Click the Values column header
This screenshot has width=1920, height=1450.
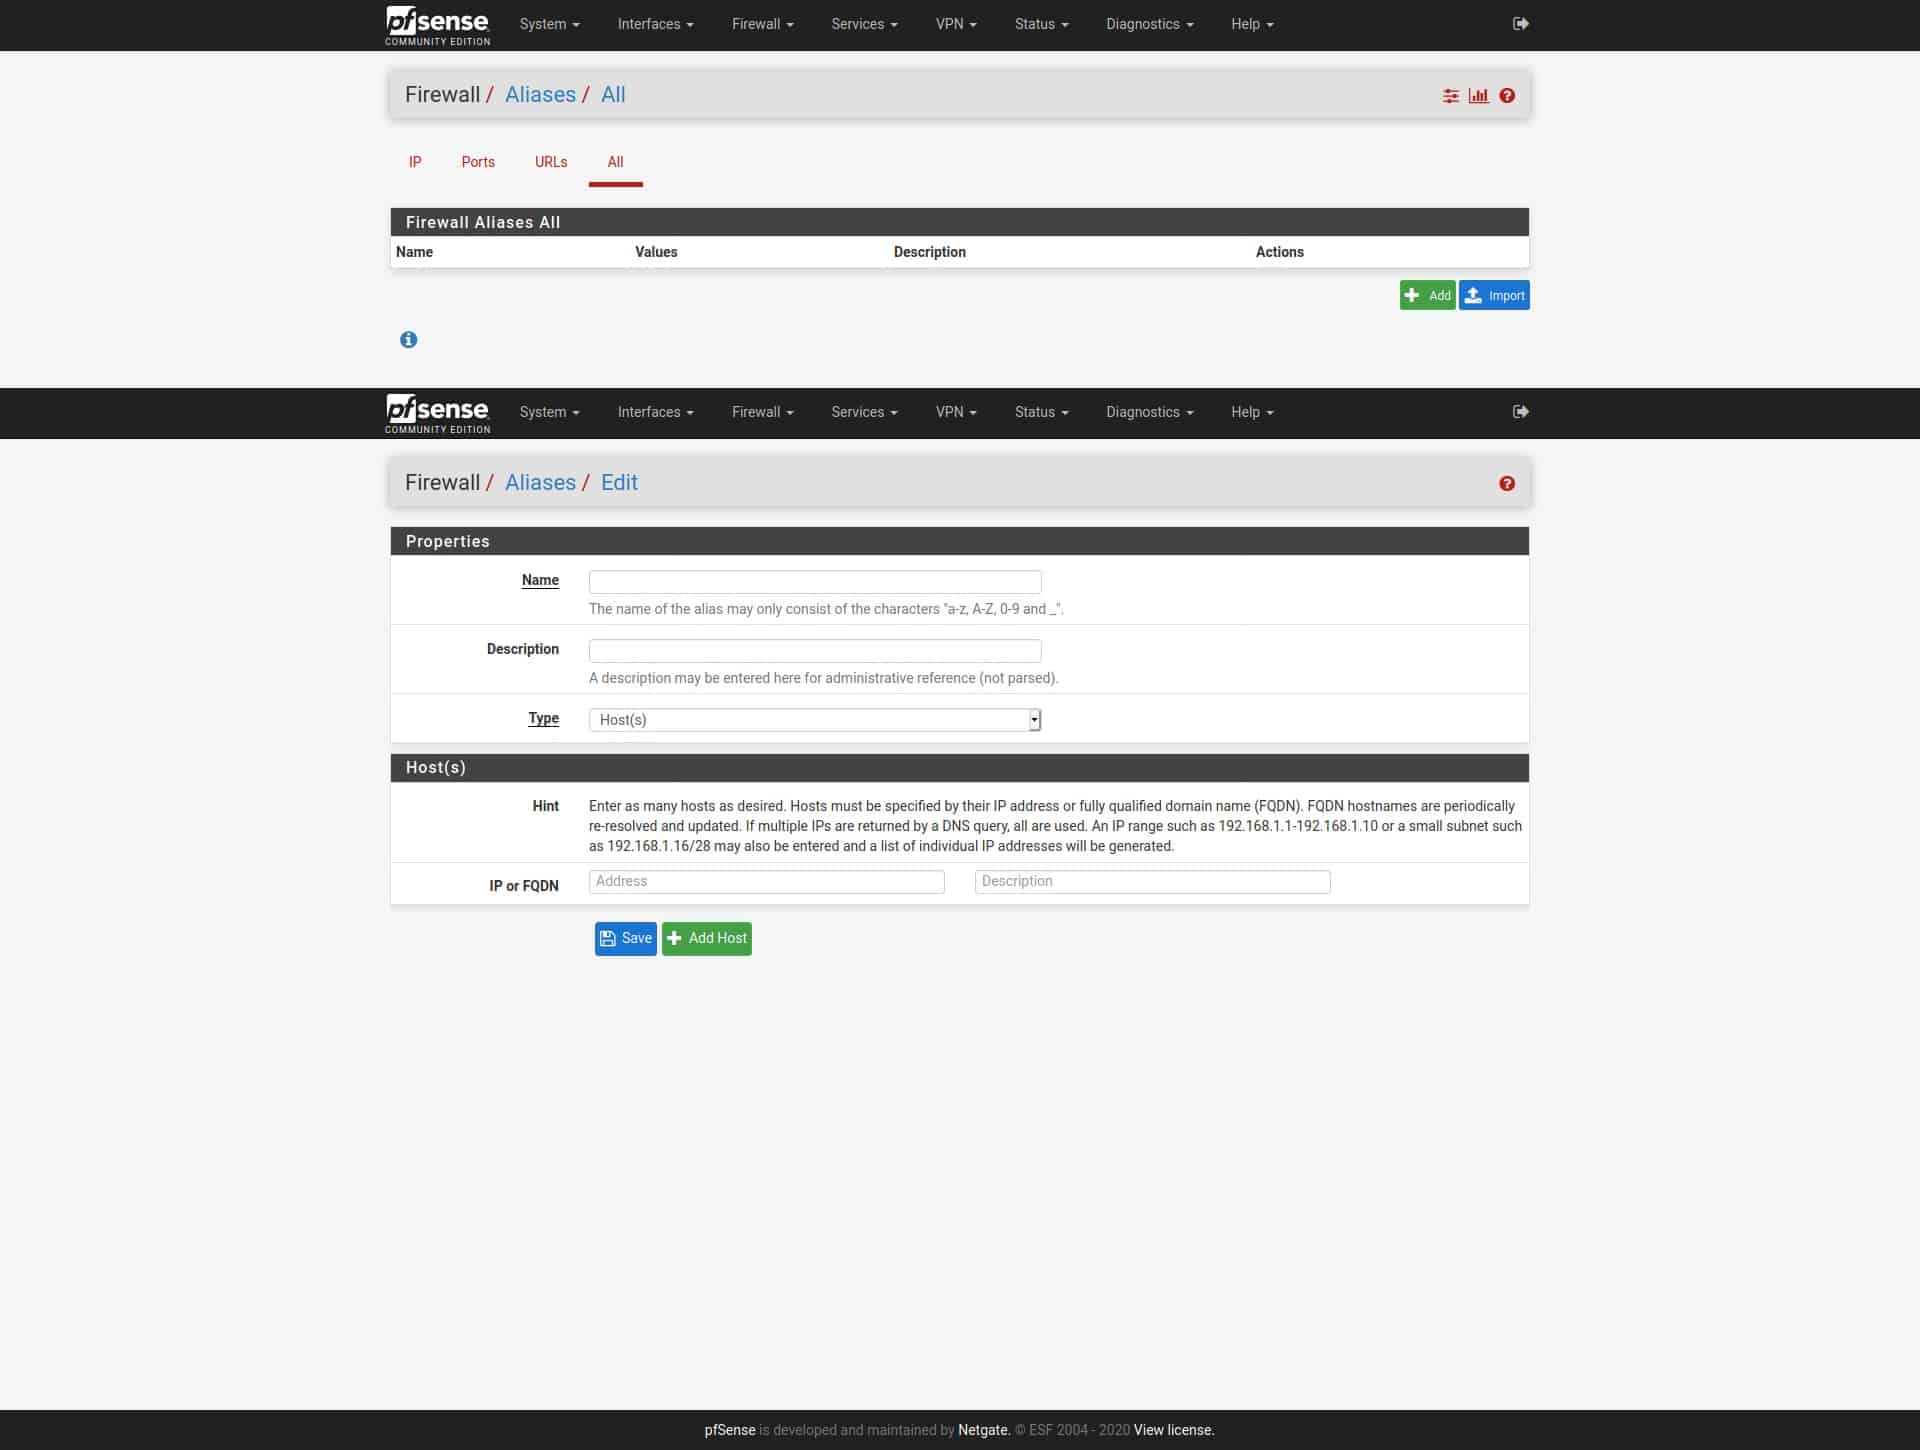[x=656, y=252]
